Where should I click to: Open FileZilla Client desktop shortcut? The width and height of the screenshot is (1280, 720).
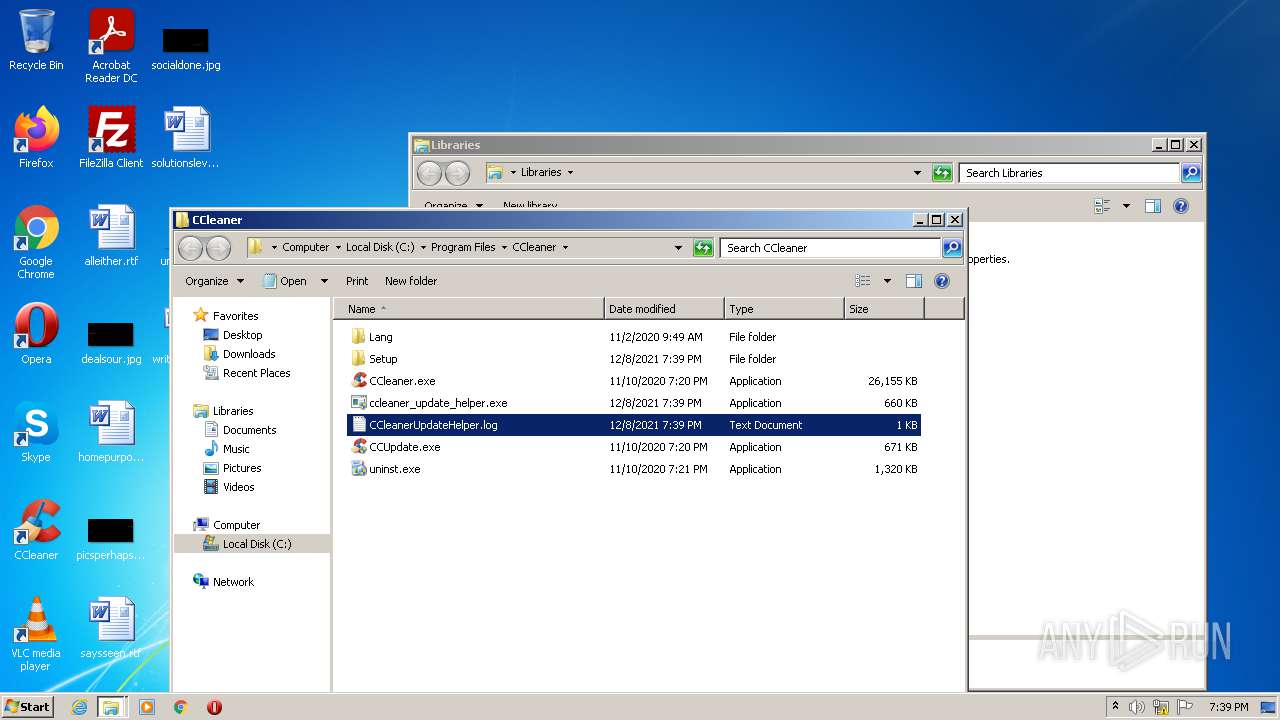[111, 138]
